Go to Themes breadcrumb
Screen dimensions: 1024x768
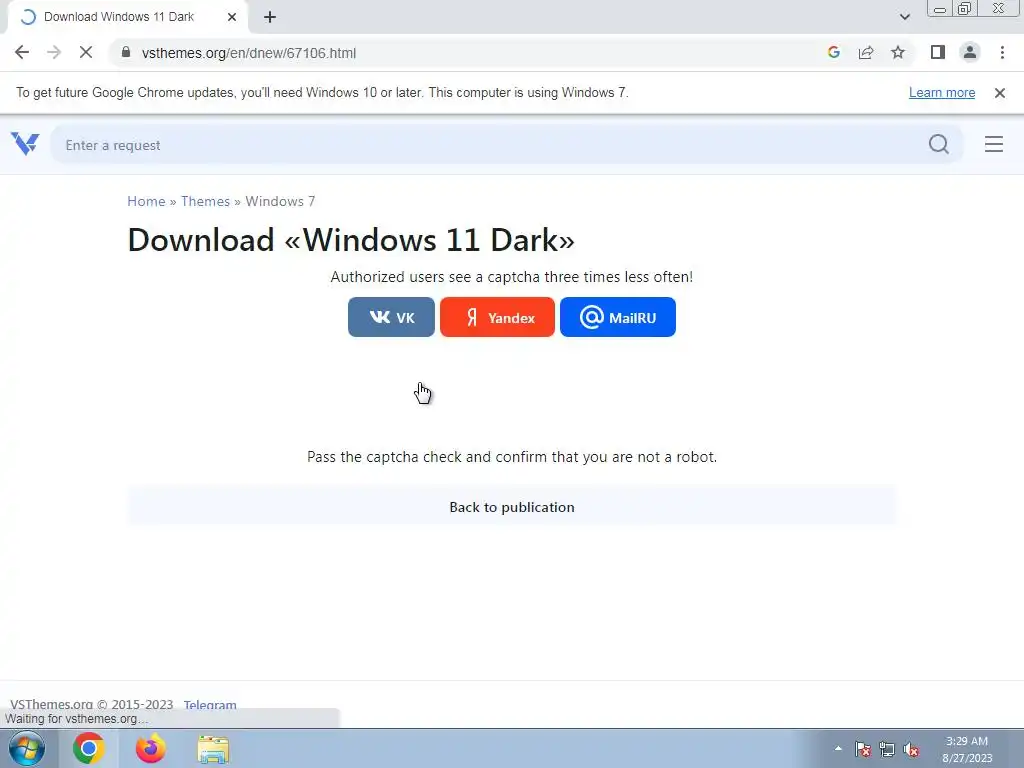[205, 201]
